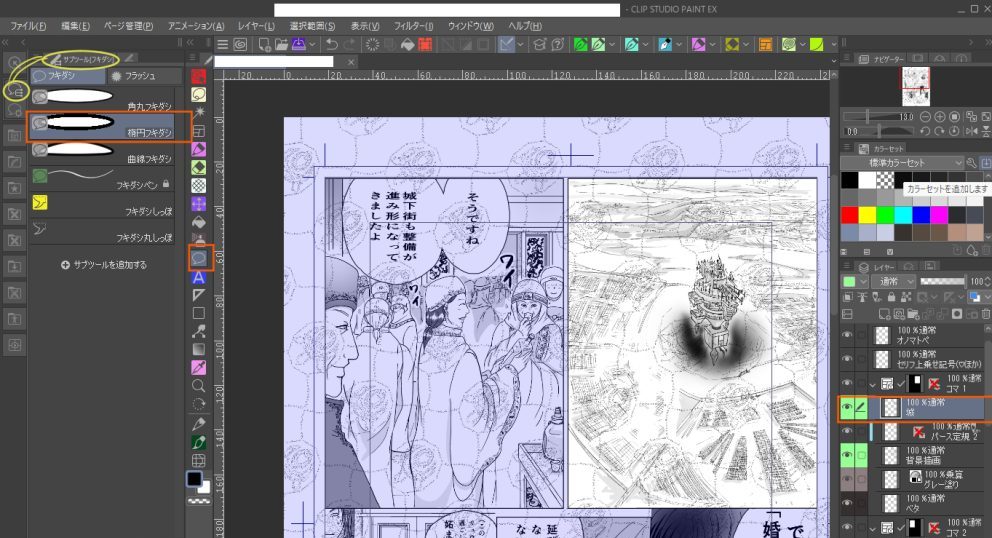Toggle visibility of the コマ 1 folder
This screenshot has height=538, width=992.
pyautogui.click(x=847, y=383)
